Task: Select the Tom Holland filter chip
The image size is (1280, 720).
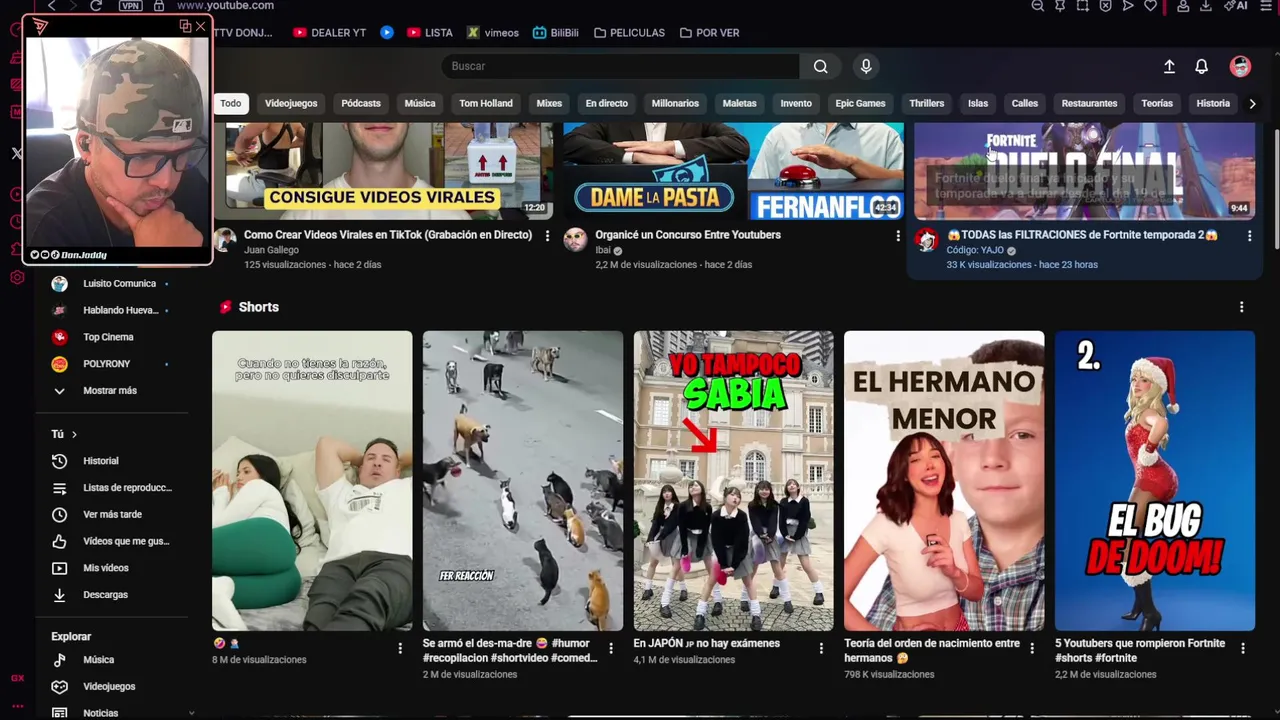Action: click(486, 103)
